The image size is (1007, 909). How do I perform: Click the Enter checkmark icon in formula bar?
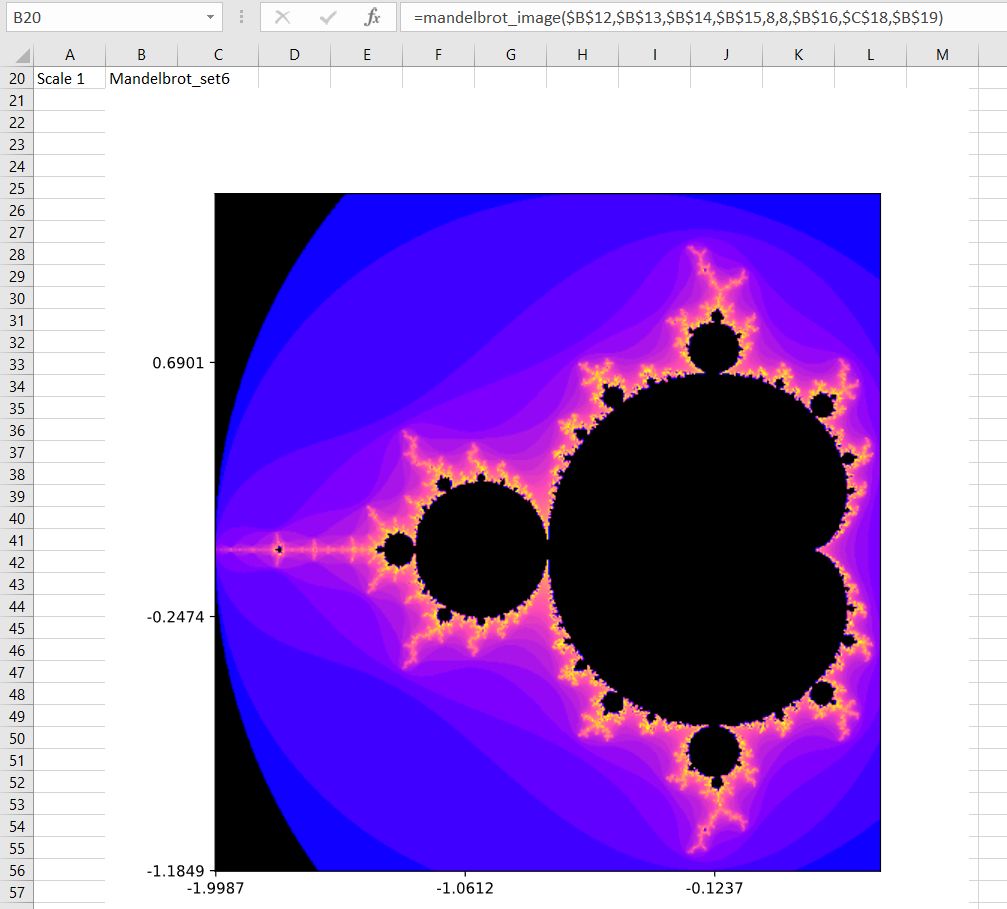click(328, 17)
